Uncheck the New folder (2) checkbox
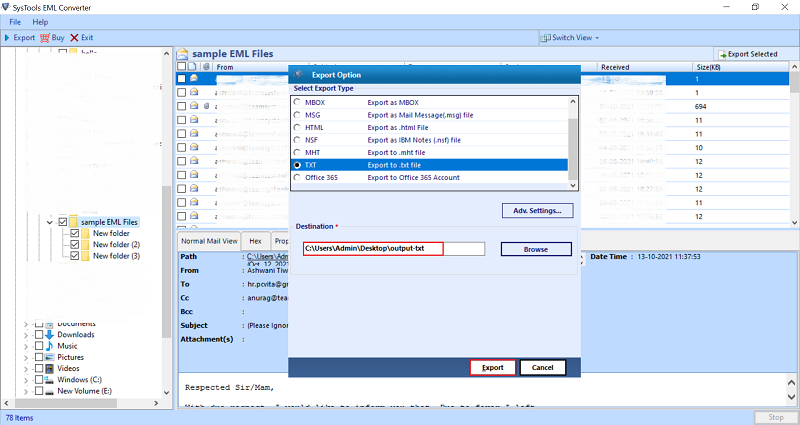 [x=74, y=244]
